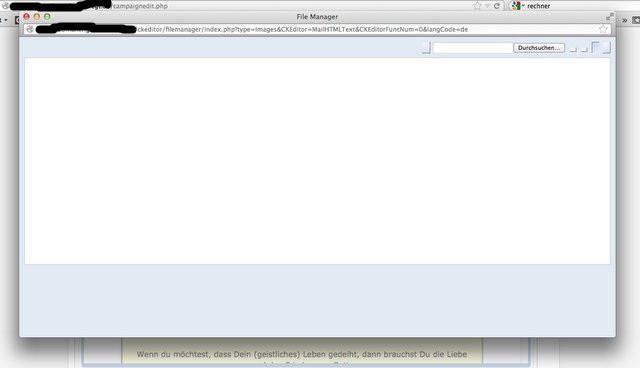Zoom File Manager window with green button
640x368 pixels.
(x=47, y=17)
